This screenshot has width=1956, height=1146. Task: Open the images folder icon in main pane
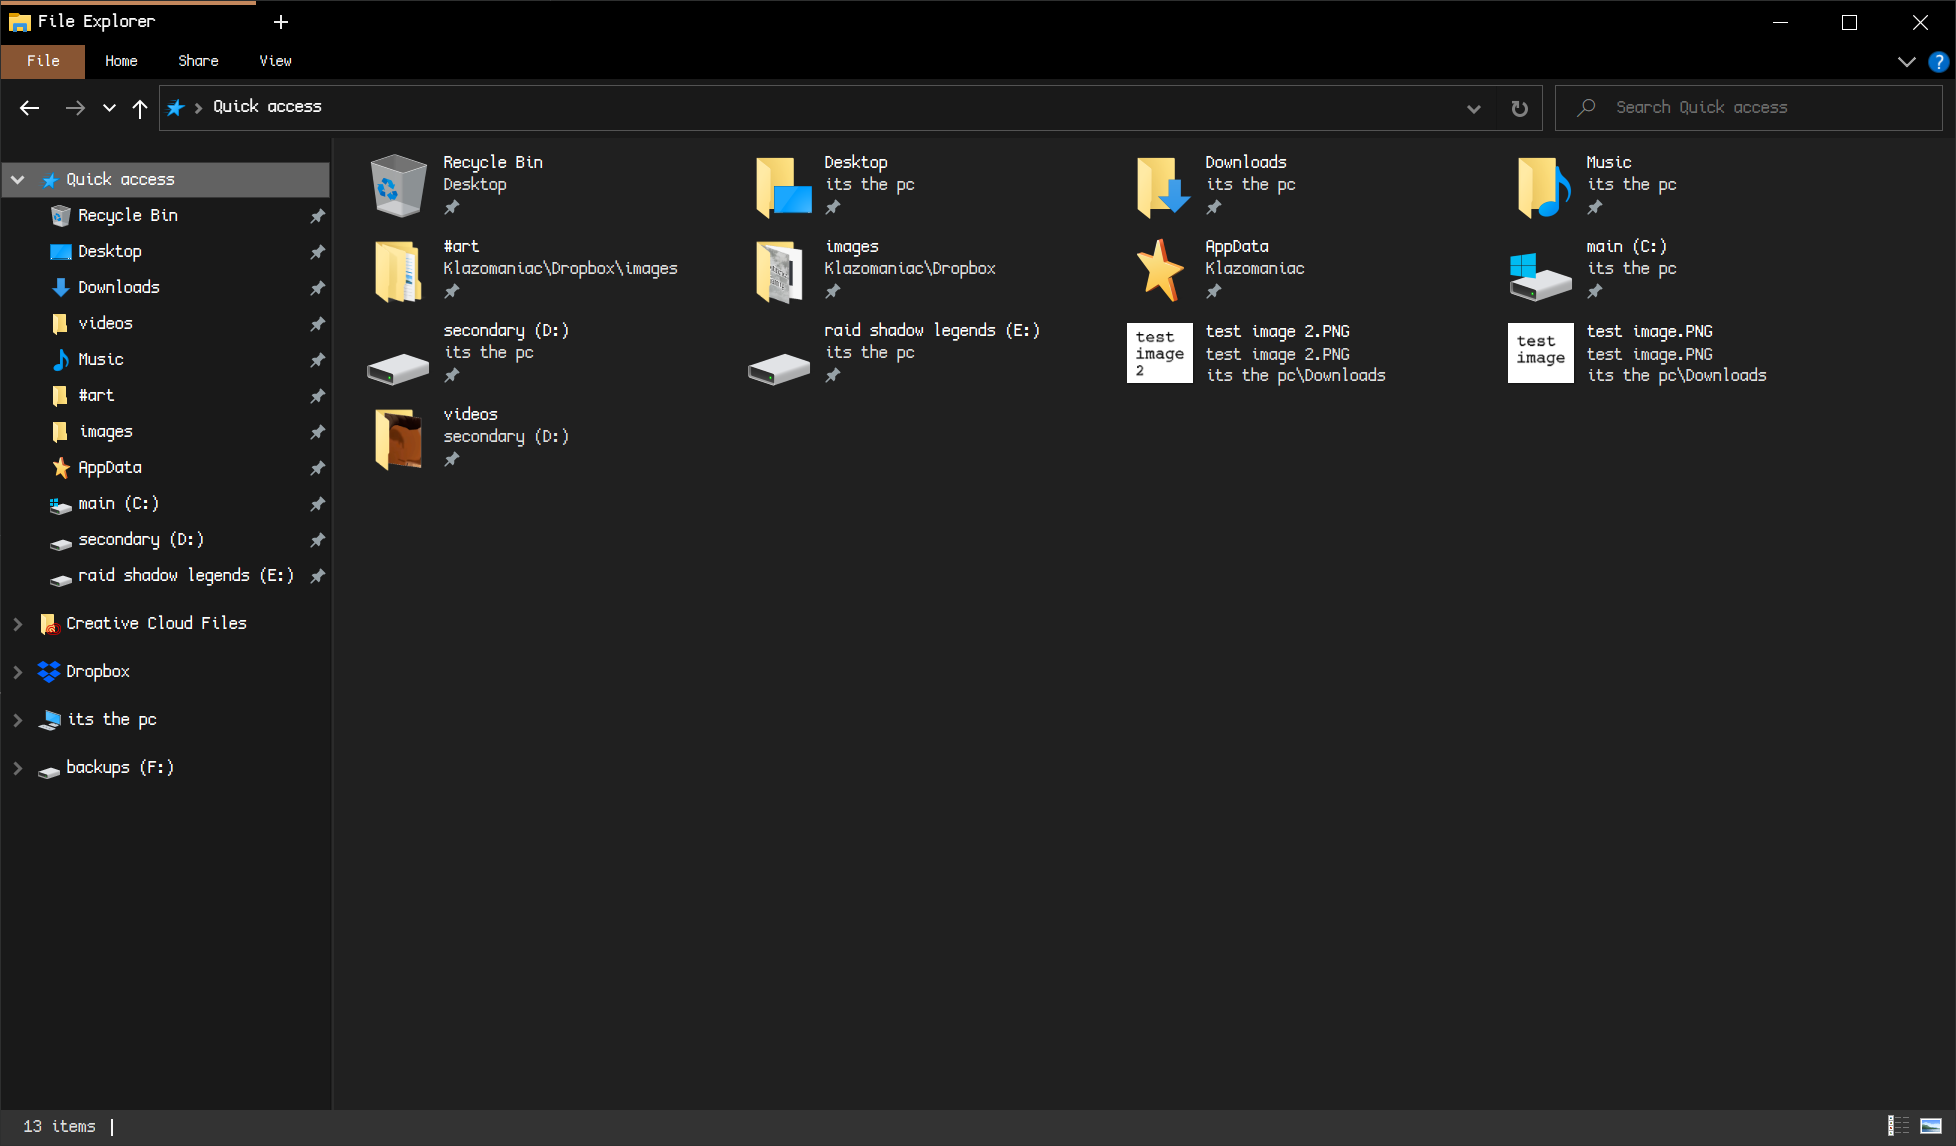(780, 271)
